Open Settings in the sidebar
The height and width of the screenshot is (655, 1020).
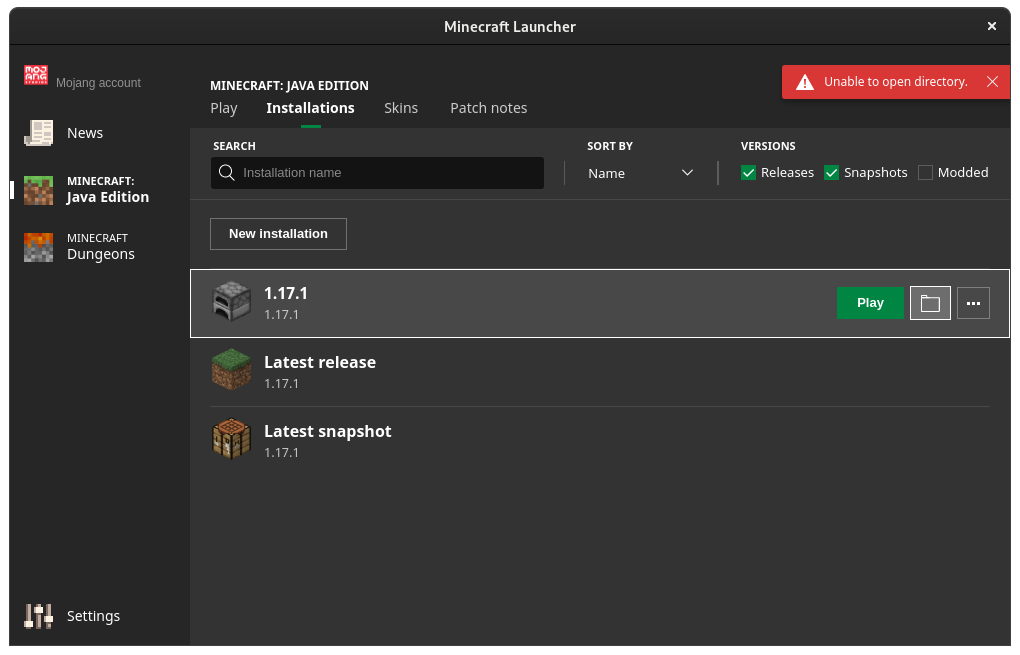[x=94, y=616]
